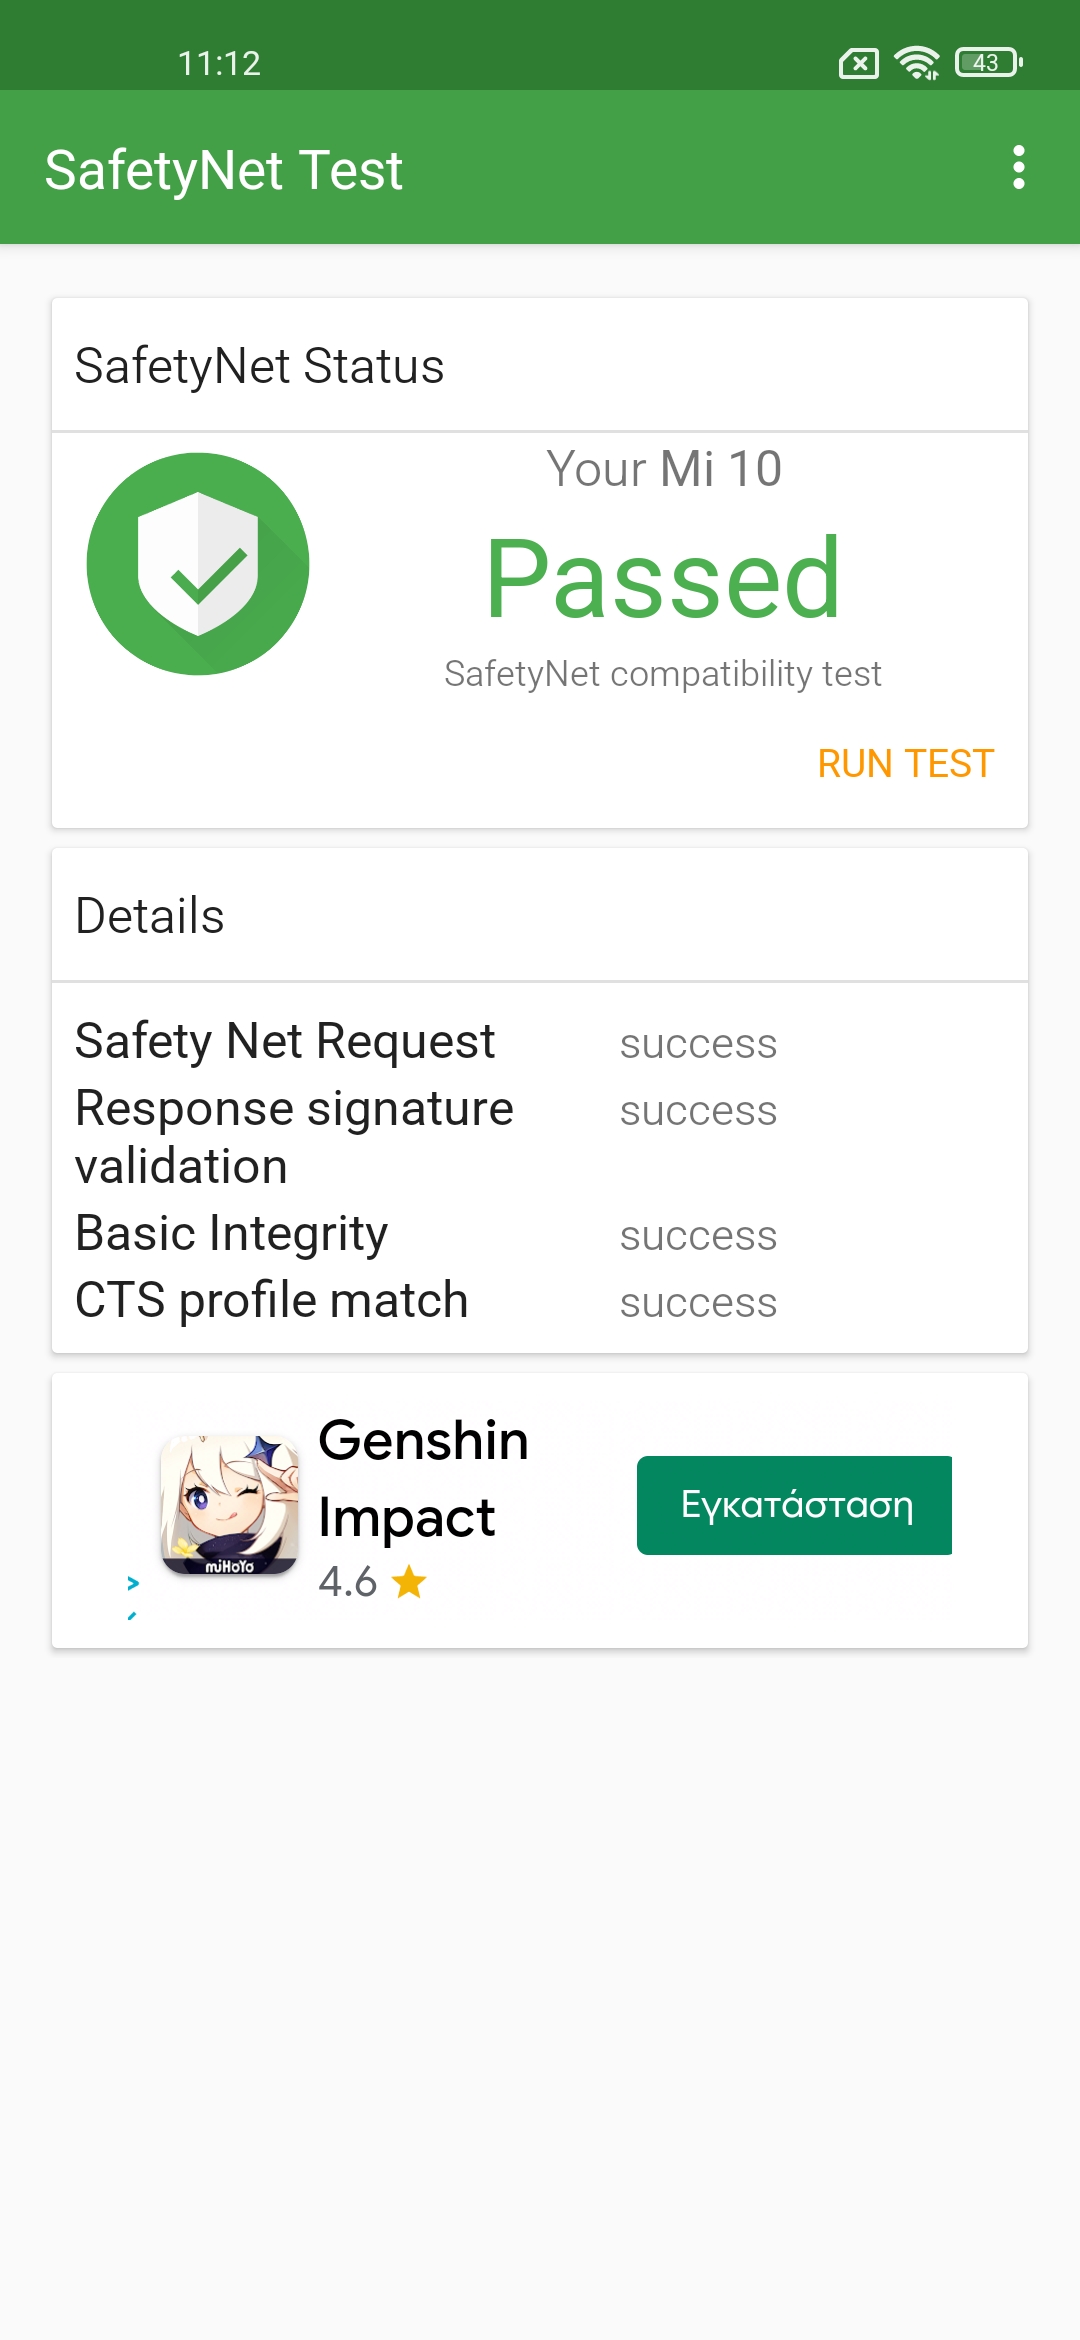Click the Wi-Fi status bar icon

click(x=916, y=63)
